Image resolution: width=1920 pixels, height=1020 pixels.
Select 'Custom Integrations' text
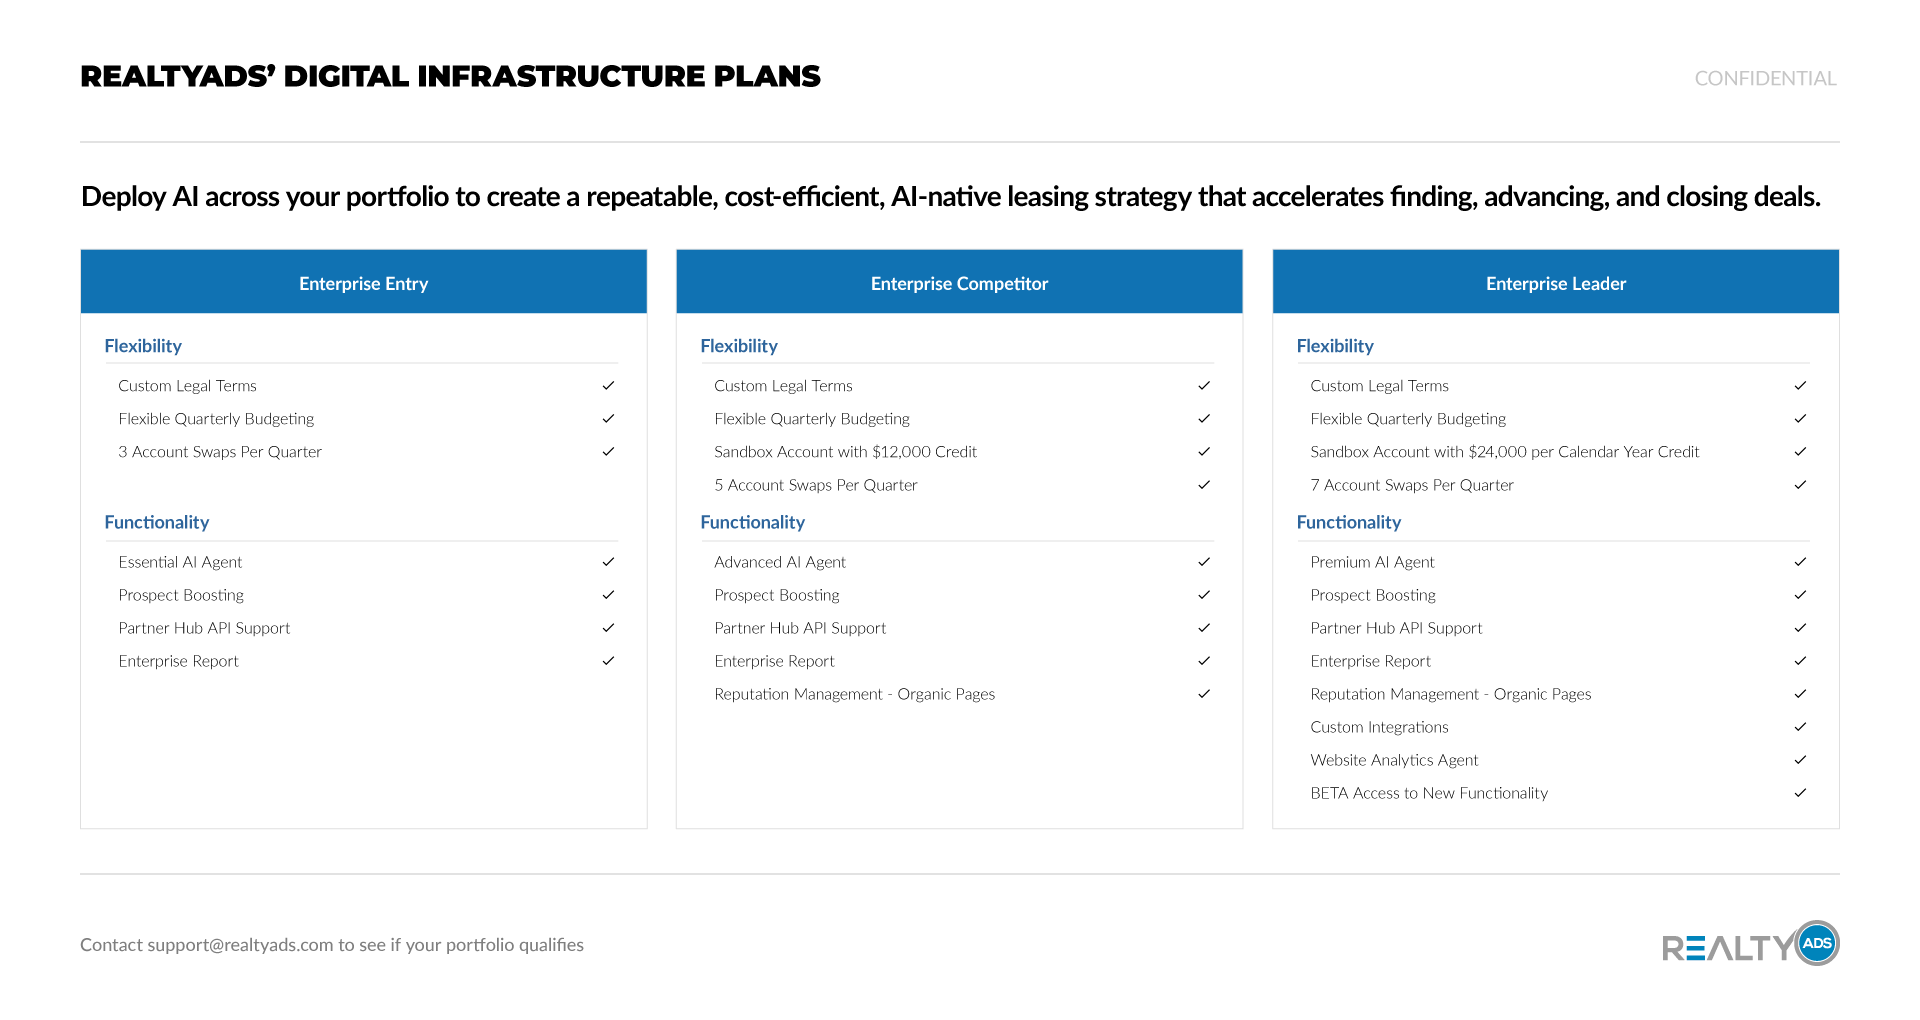coord(1379,727)
